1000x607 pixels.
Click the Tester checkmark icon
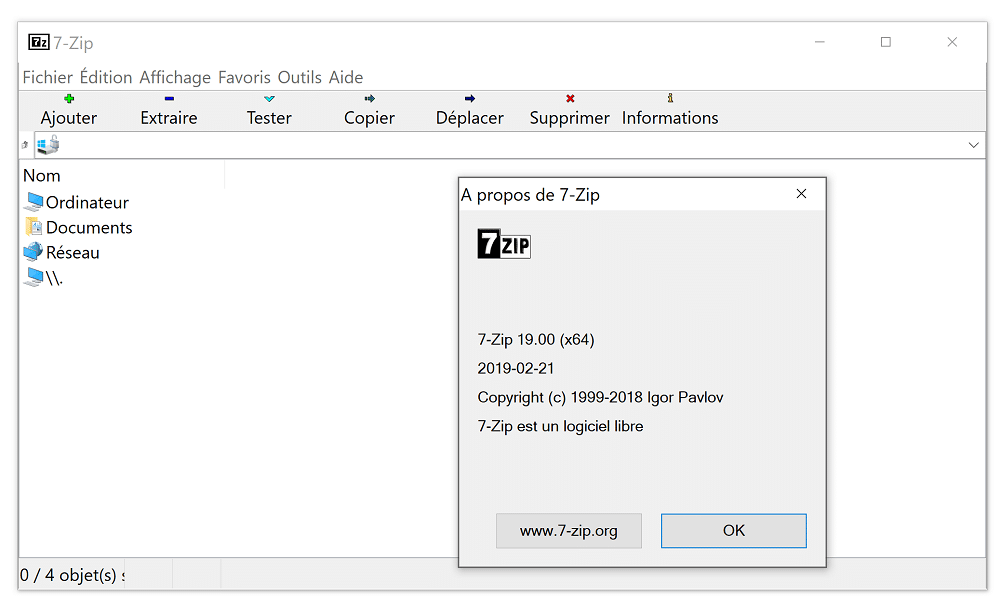point(269,99)
